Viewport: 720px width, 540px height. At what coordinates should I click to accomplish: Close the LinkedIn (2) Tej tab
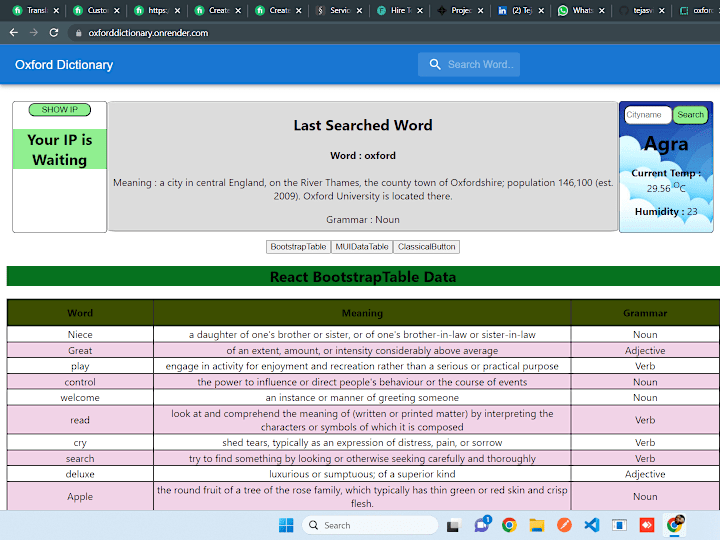[541, 10]
